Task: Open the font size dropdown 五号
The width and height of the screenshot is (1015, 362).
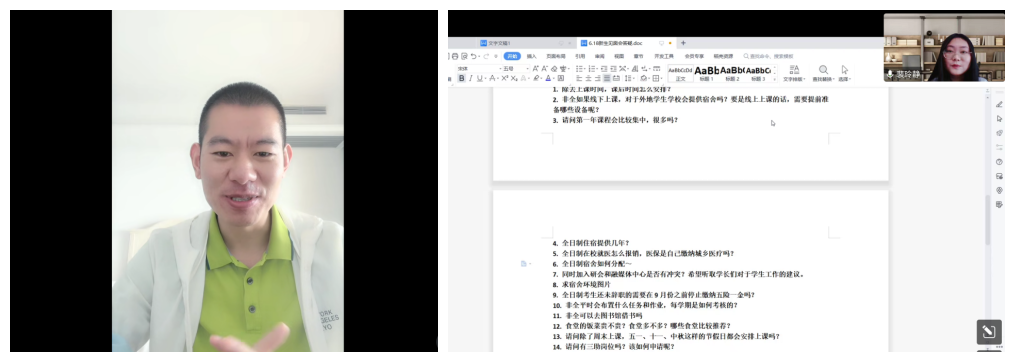Action: pos(516,69)
